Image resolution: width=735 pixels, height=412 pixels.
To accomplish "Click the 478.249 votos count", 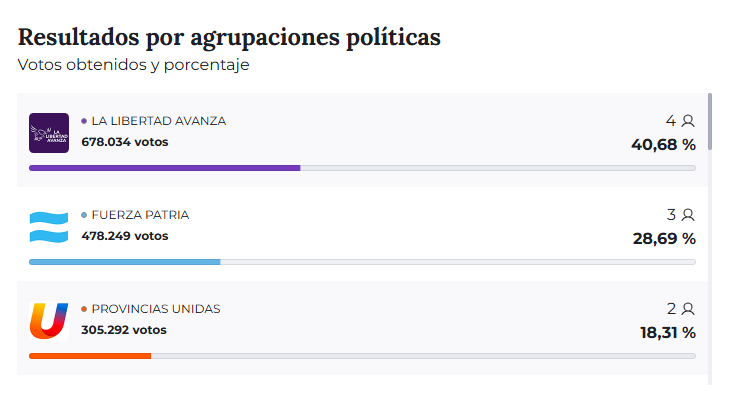I will click(125, 236).
